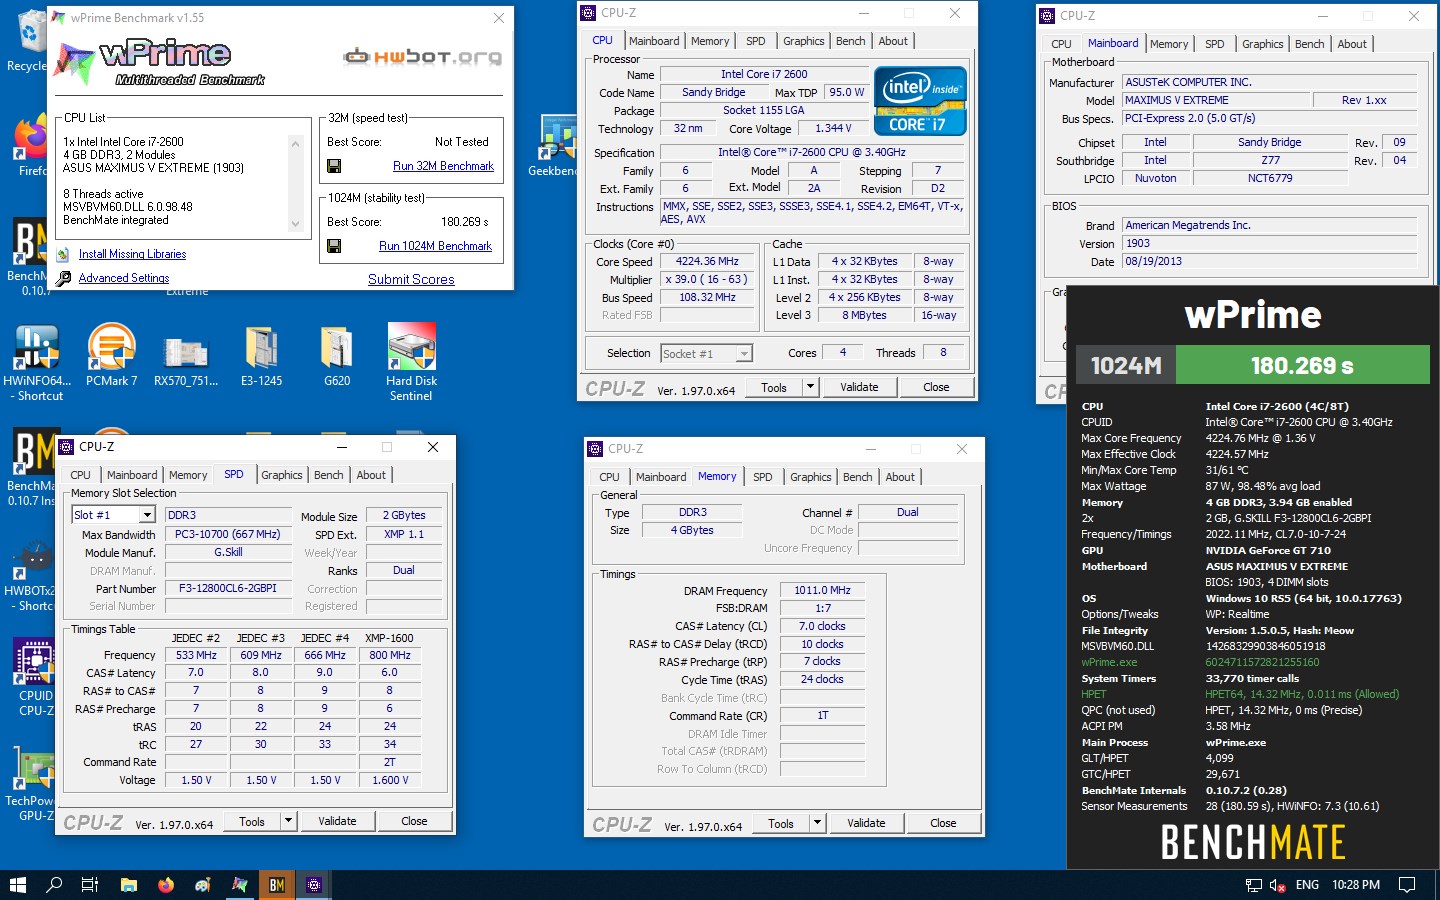Click Validate in the CPU tab window
This screenshot has width=1440, height=900.
click(859, 387)
